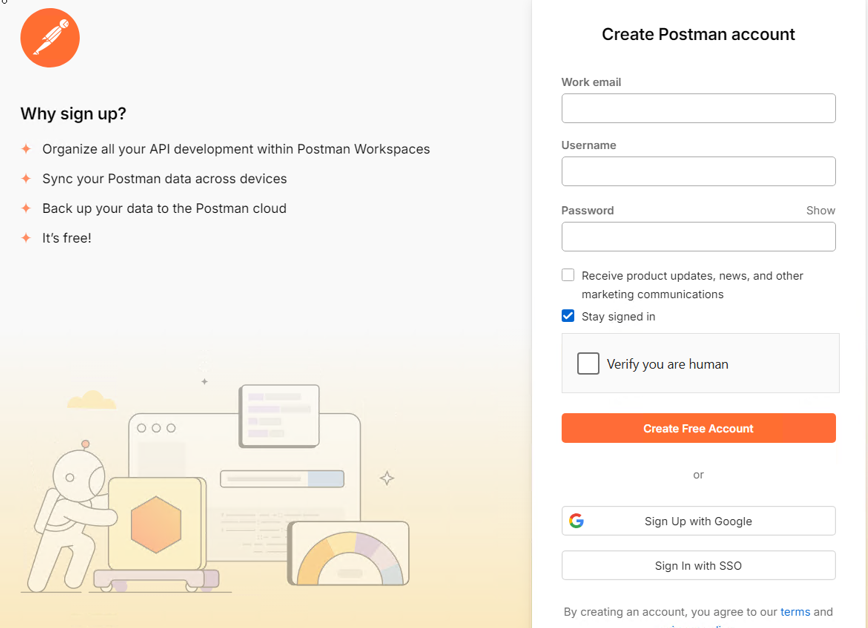The height and width of the screenshot is (628, 868).
Task: Click the "It's free!" text
Action: tap(66, 238)
